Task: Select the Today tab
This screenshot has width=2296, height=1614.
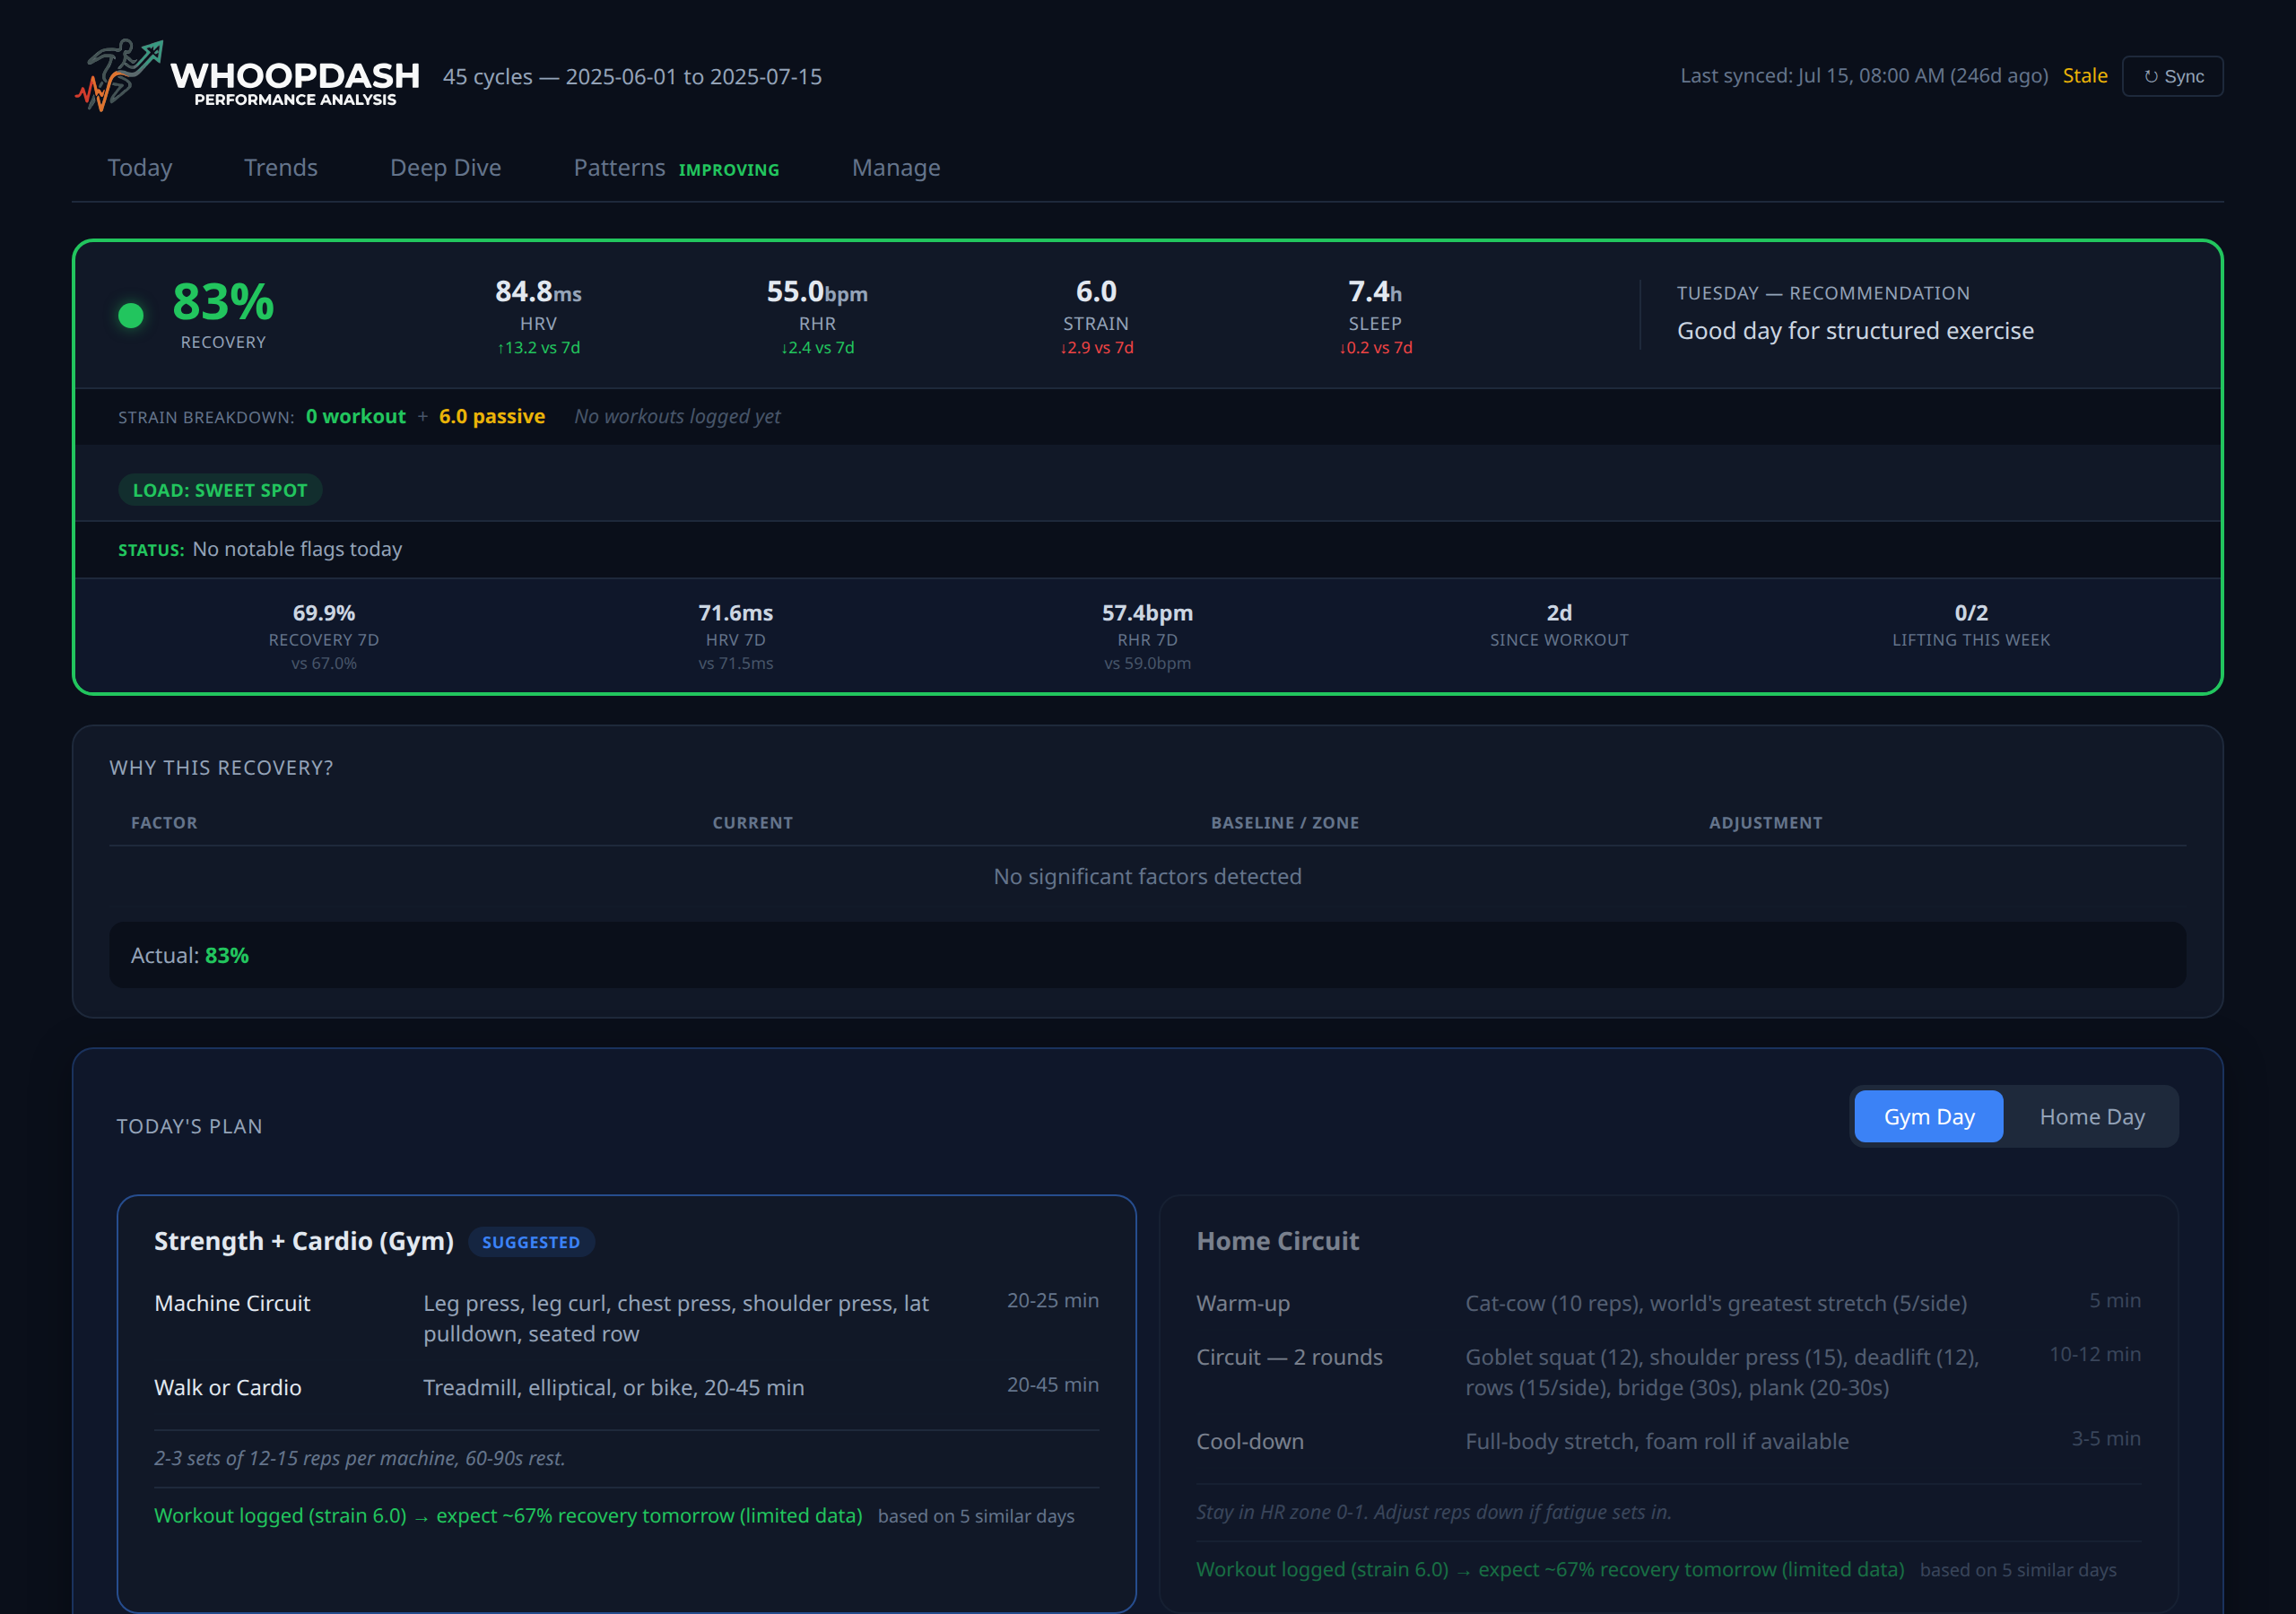Action: (139, 167)
